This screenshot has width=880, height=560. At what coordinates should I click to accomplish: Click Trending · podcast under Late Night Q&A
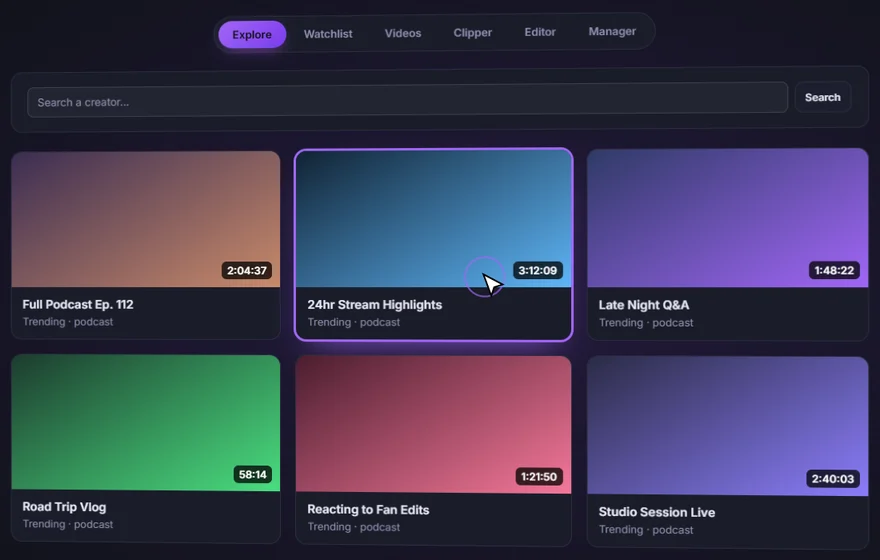tap(646, 323)
